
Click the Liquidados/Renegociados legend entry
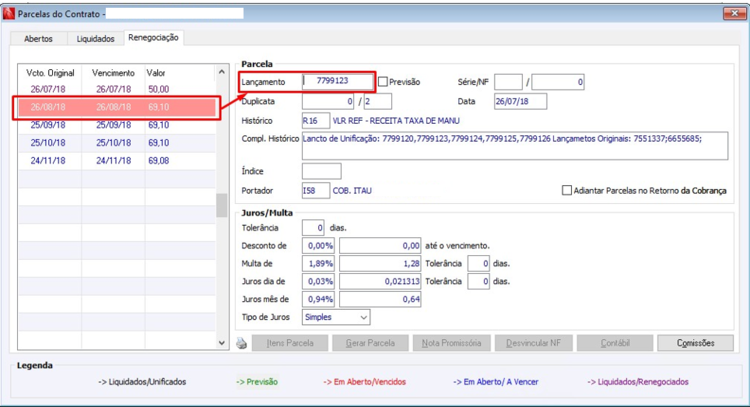coord(638,382)
